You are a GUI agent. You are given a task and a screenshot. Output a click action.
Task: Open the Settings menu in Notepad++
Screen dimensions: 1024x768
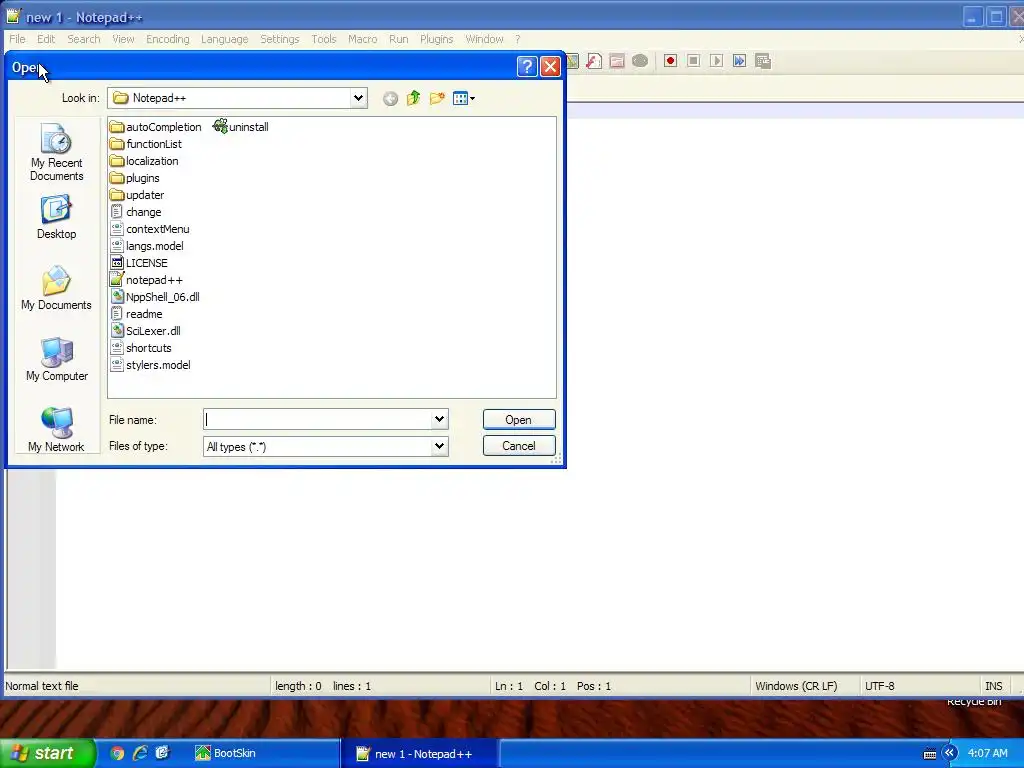[280, 39]
